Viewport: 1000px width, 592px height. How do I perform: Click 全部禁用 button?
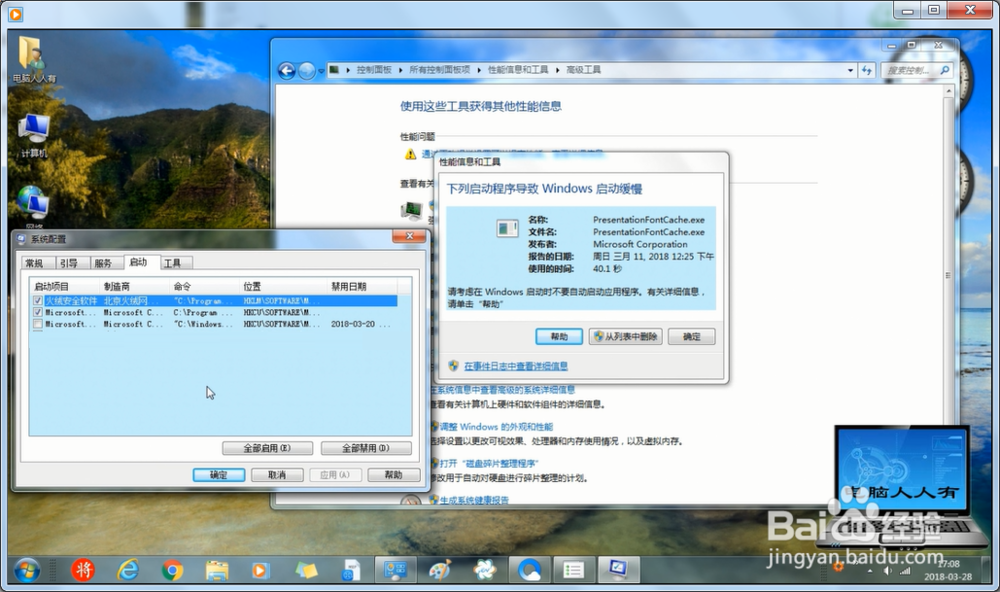pos(366,448)
